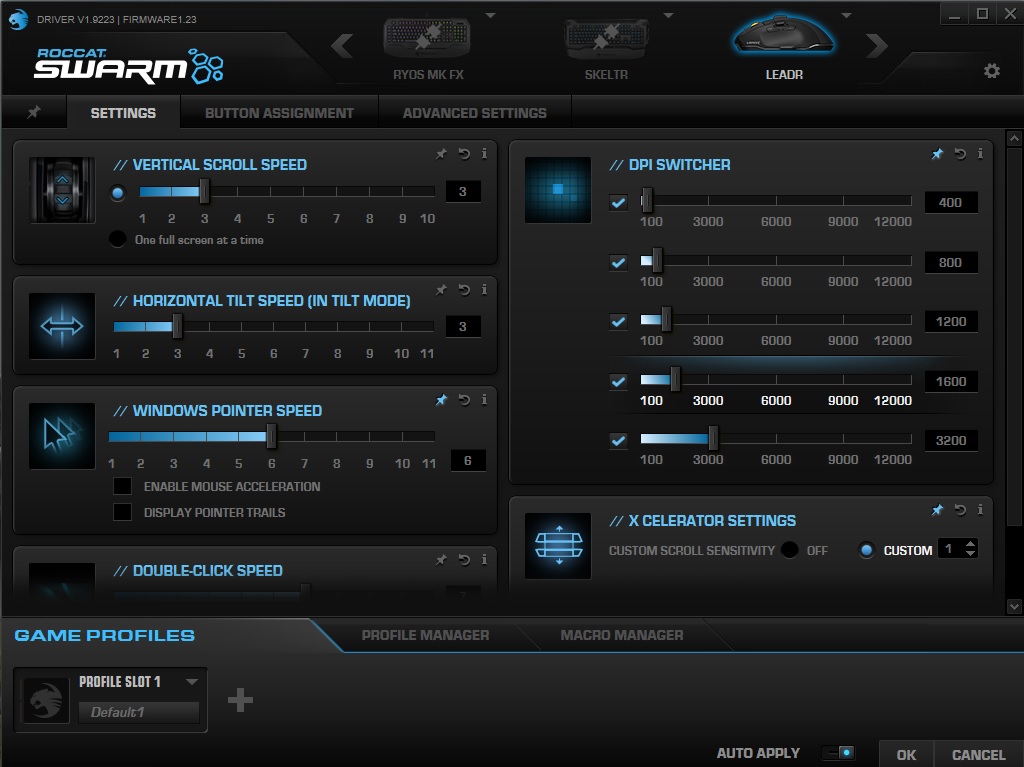The width and height of the screenshot is (1024, 767).
Task: Show info for Windows Pointer Speed
Action: (484, 399)
